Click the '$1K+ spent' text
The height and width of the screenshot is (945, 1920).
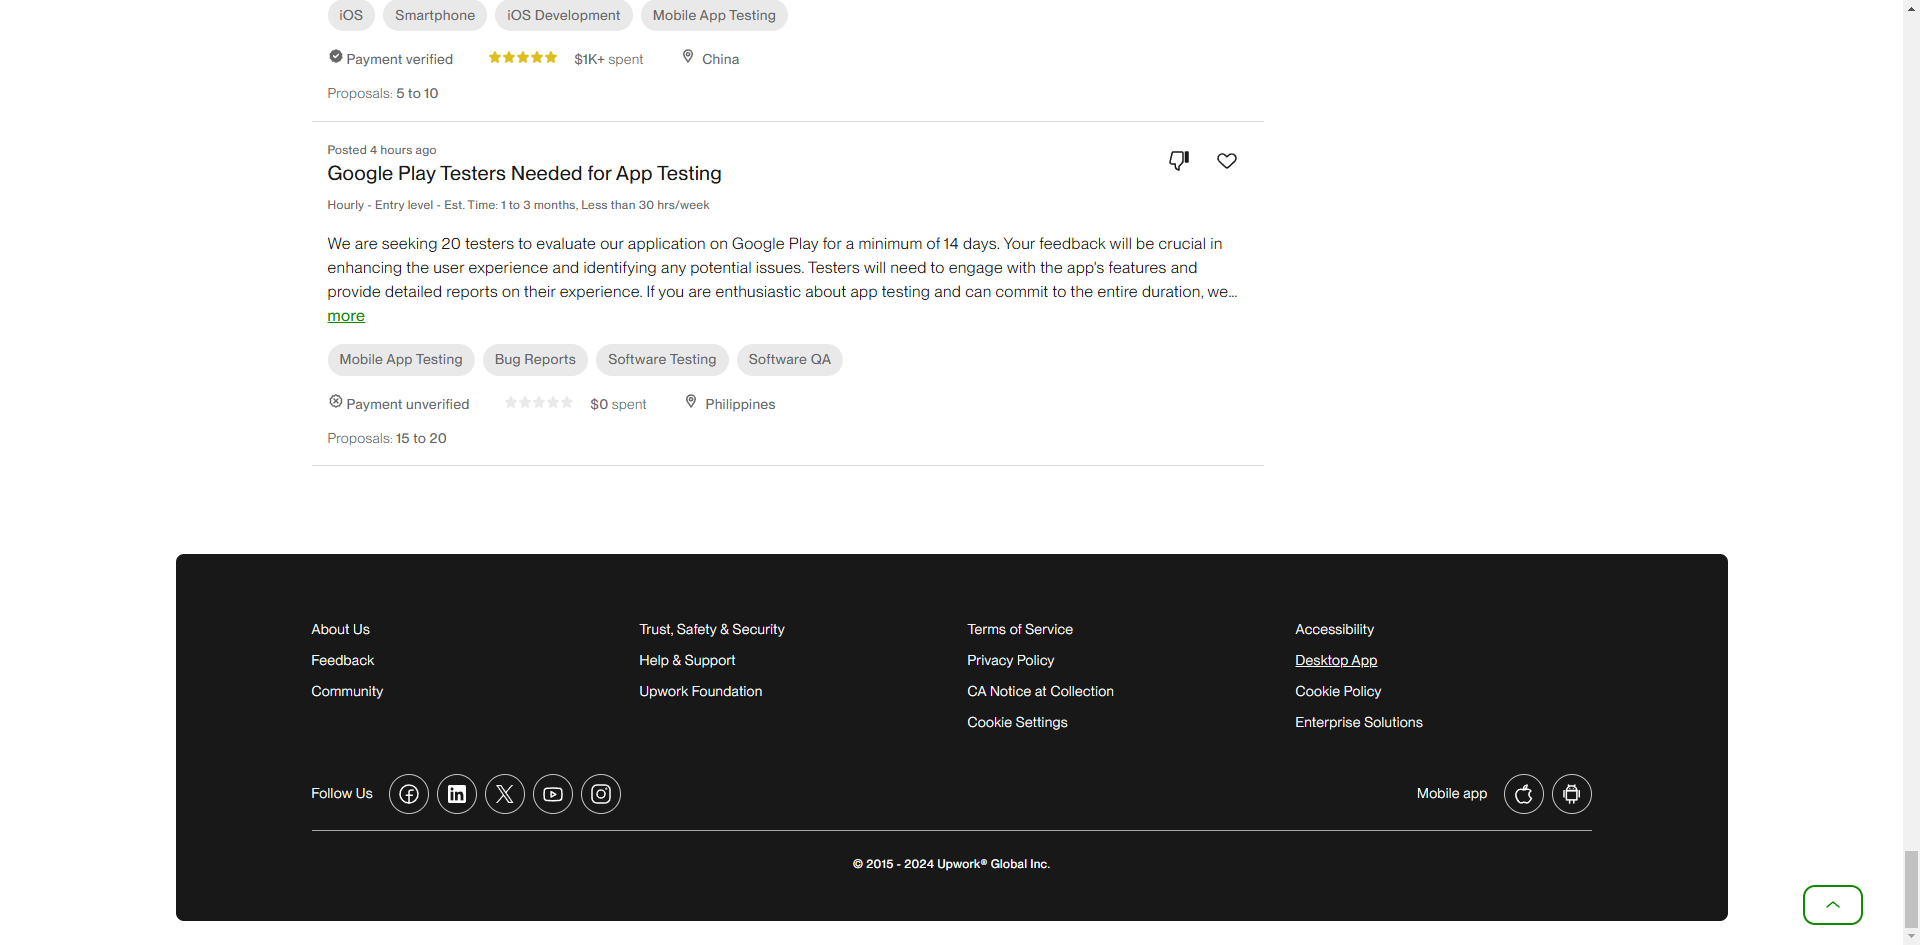coord(608,60)
